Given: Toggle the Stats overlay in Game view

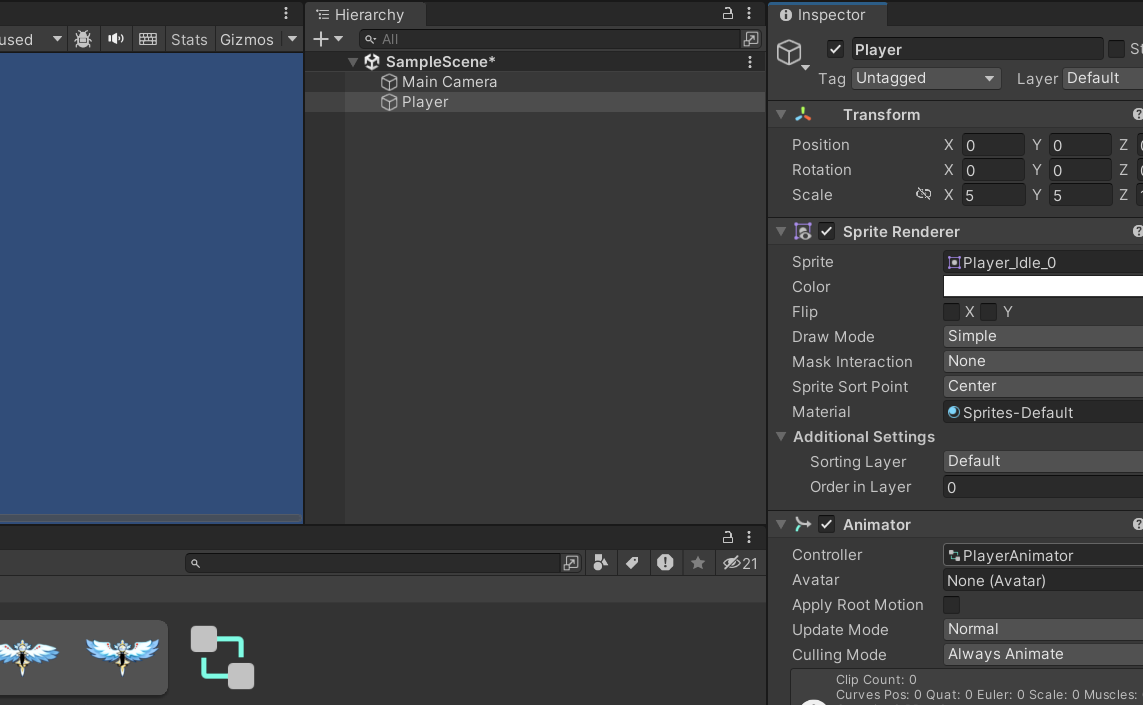Looking at the screenshot, I should (189, 39).
